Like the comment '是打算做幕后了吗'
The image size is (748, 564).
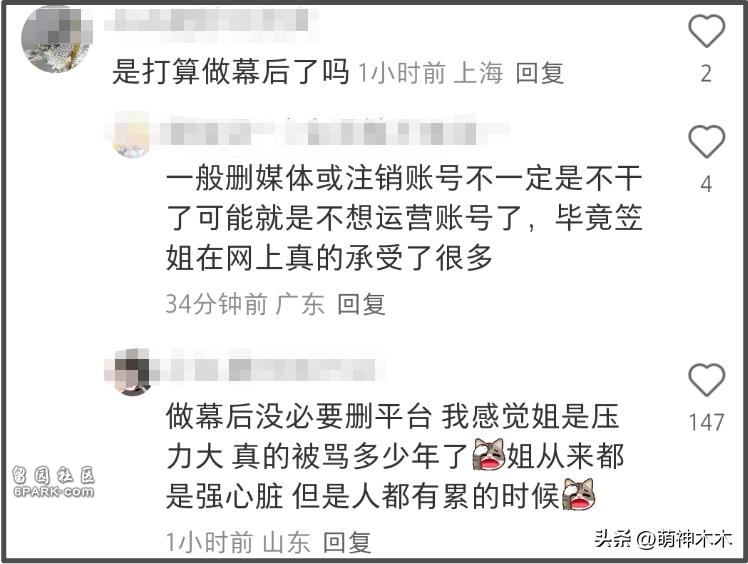[x=706, y=31]
